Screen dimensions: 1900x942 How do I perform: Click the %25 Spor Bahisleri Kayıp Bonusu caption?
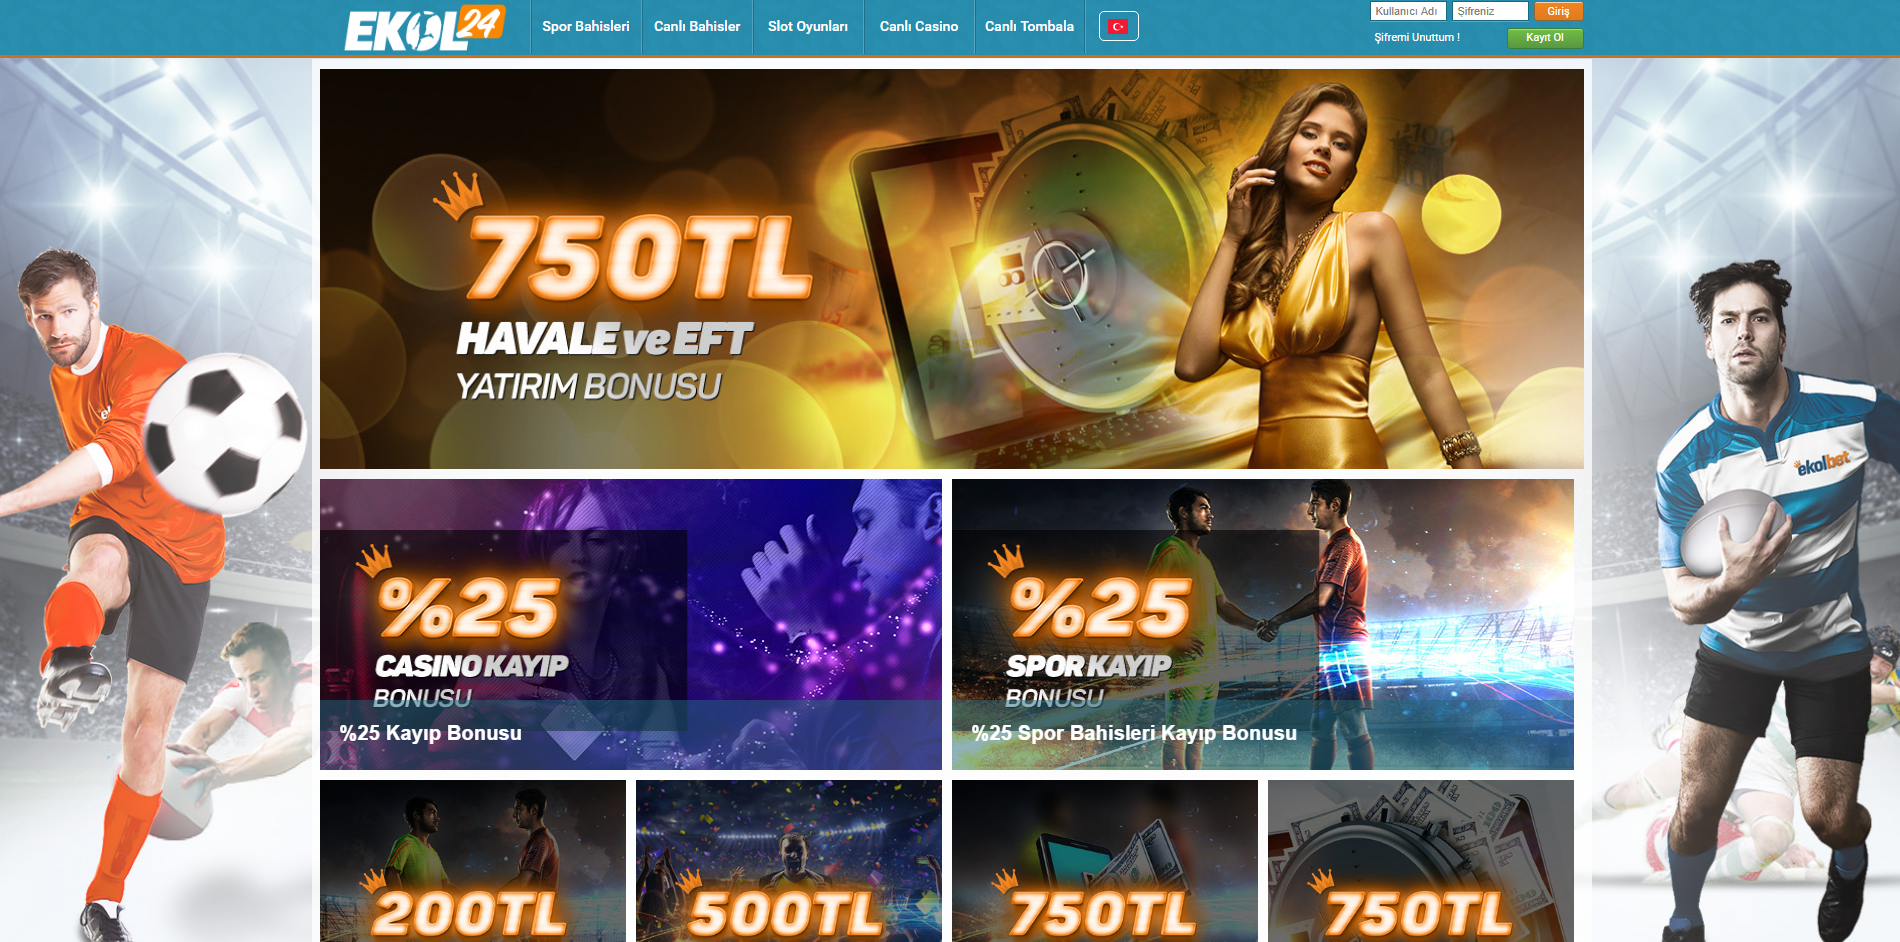pyautogui.click(x=1134, y=733)
